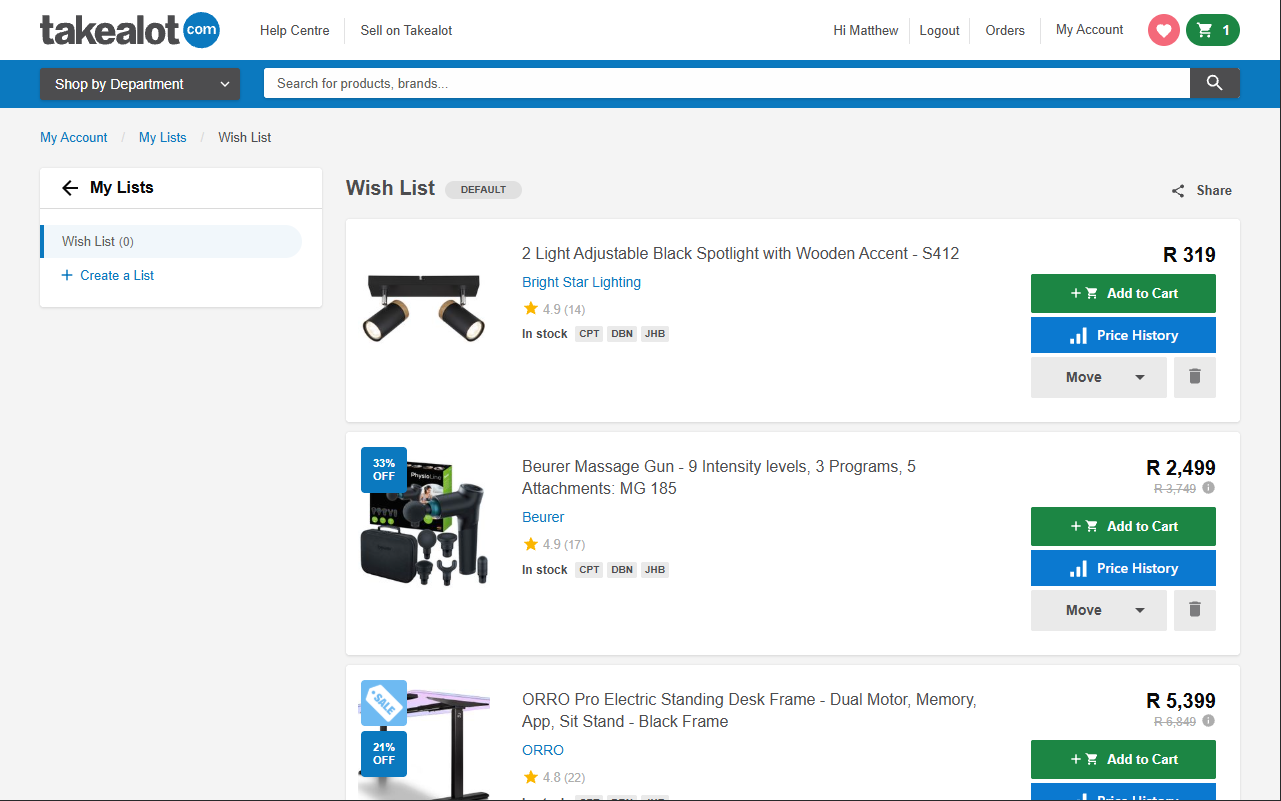Viewport: 1281px width, 801px height.
Task: Open Bright Star Lighting brand link
Action: point(582,282)
